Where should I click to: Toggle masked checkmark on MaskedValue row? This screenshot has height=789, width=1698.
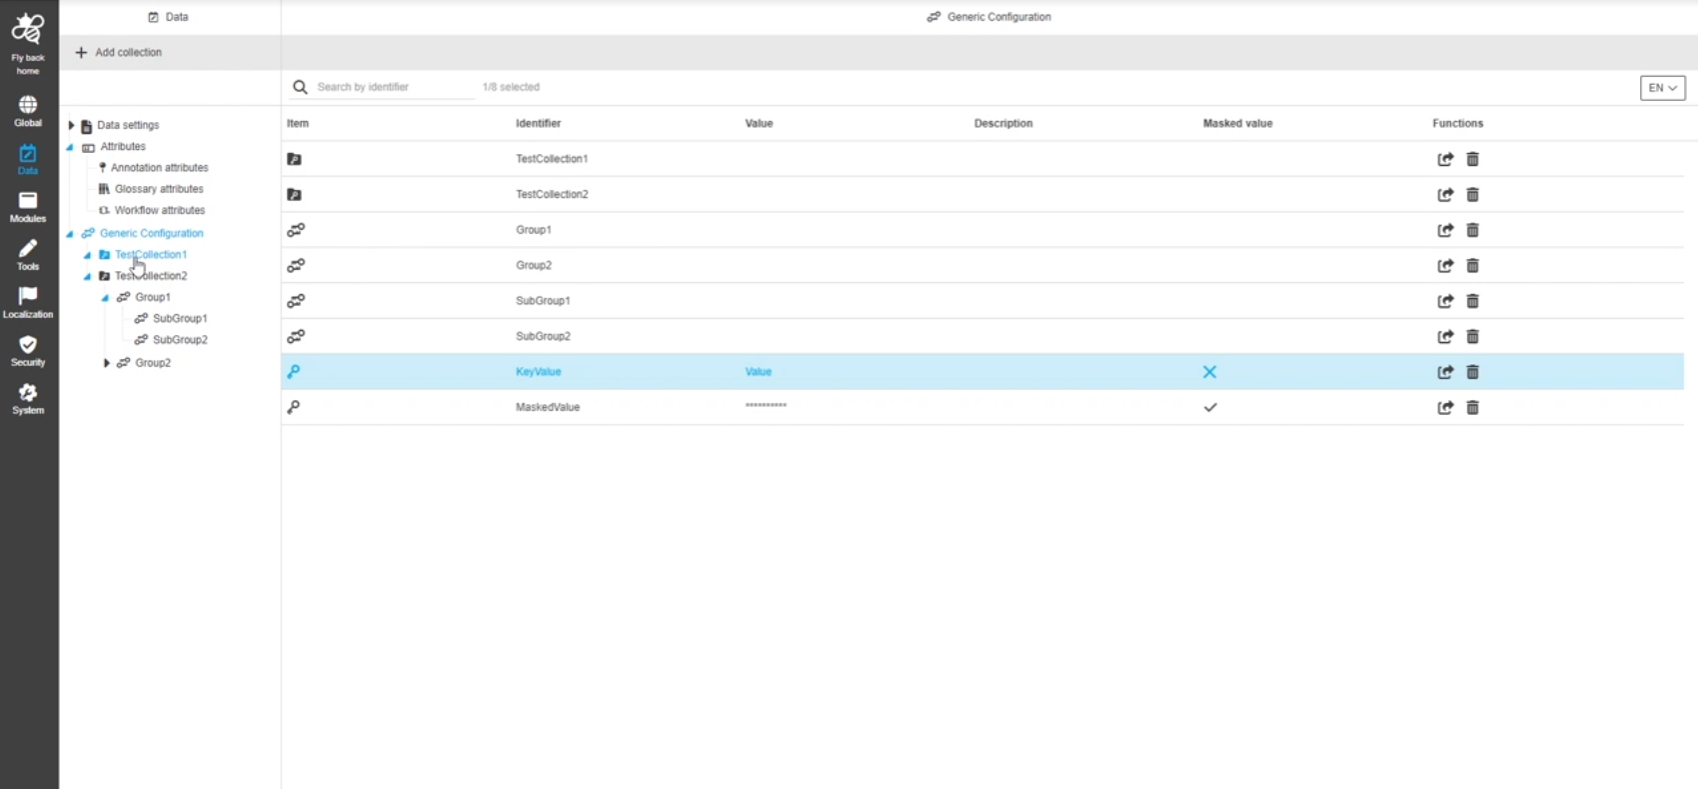1210,408
